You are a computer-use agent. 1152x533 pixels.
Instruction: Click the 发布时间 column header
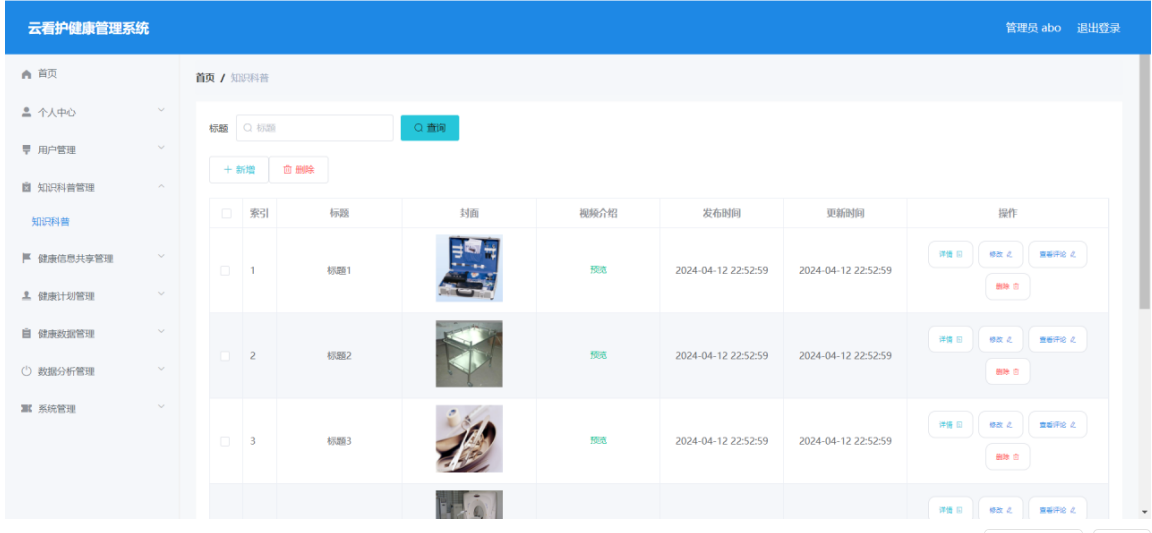tap(721, 214)
